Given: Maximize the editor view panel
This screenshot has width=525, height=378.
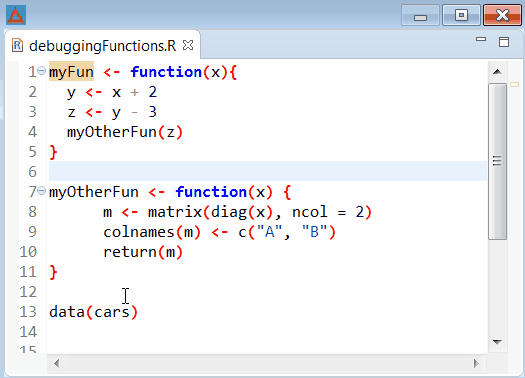Looking at the screenshot, I should tap(504, 42).
